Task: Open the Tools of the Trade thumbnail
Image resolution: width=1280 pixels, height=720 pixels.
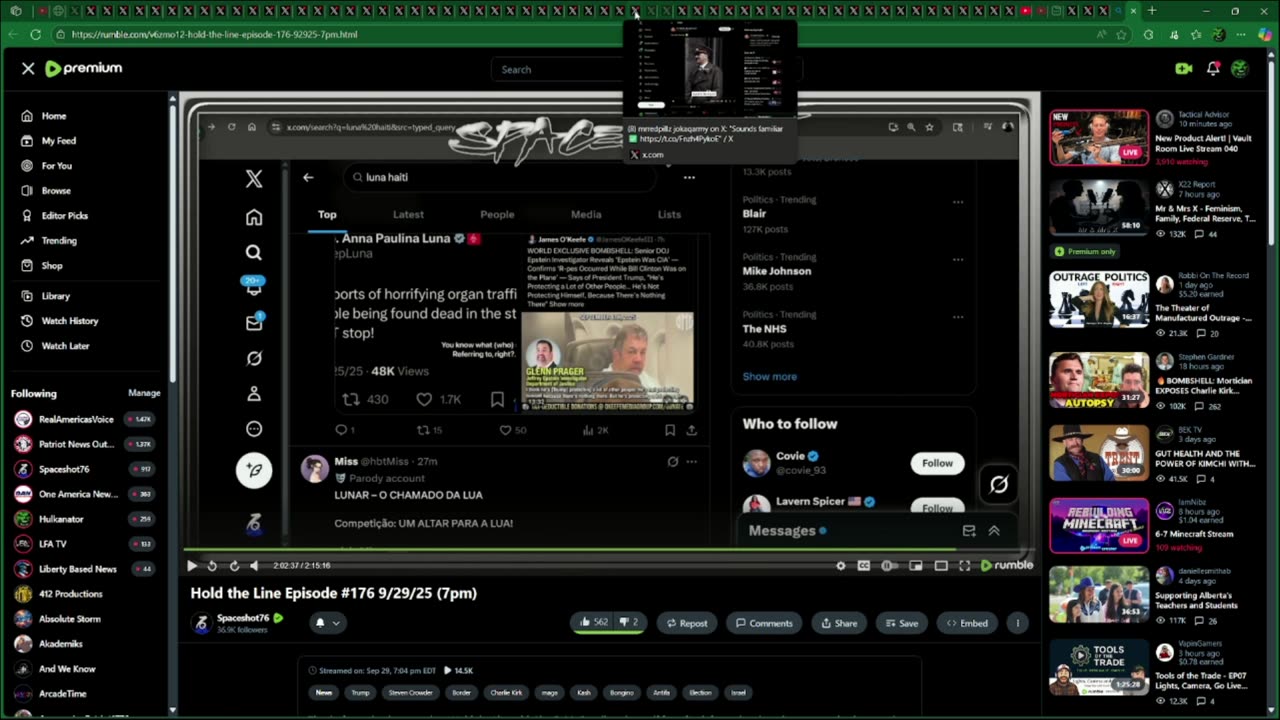Action: pyautogui.click(x=1098, y=667)
